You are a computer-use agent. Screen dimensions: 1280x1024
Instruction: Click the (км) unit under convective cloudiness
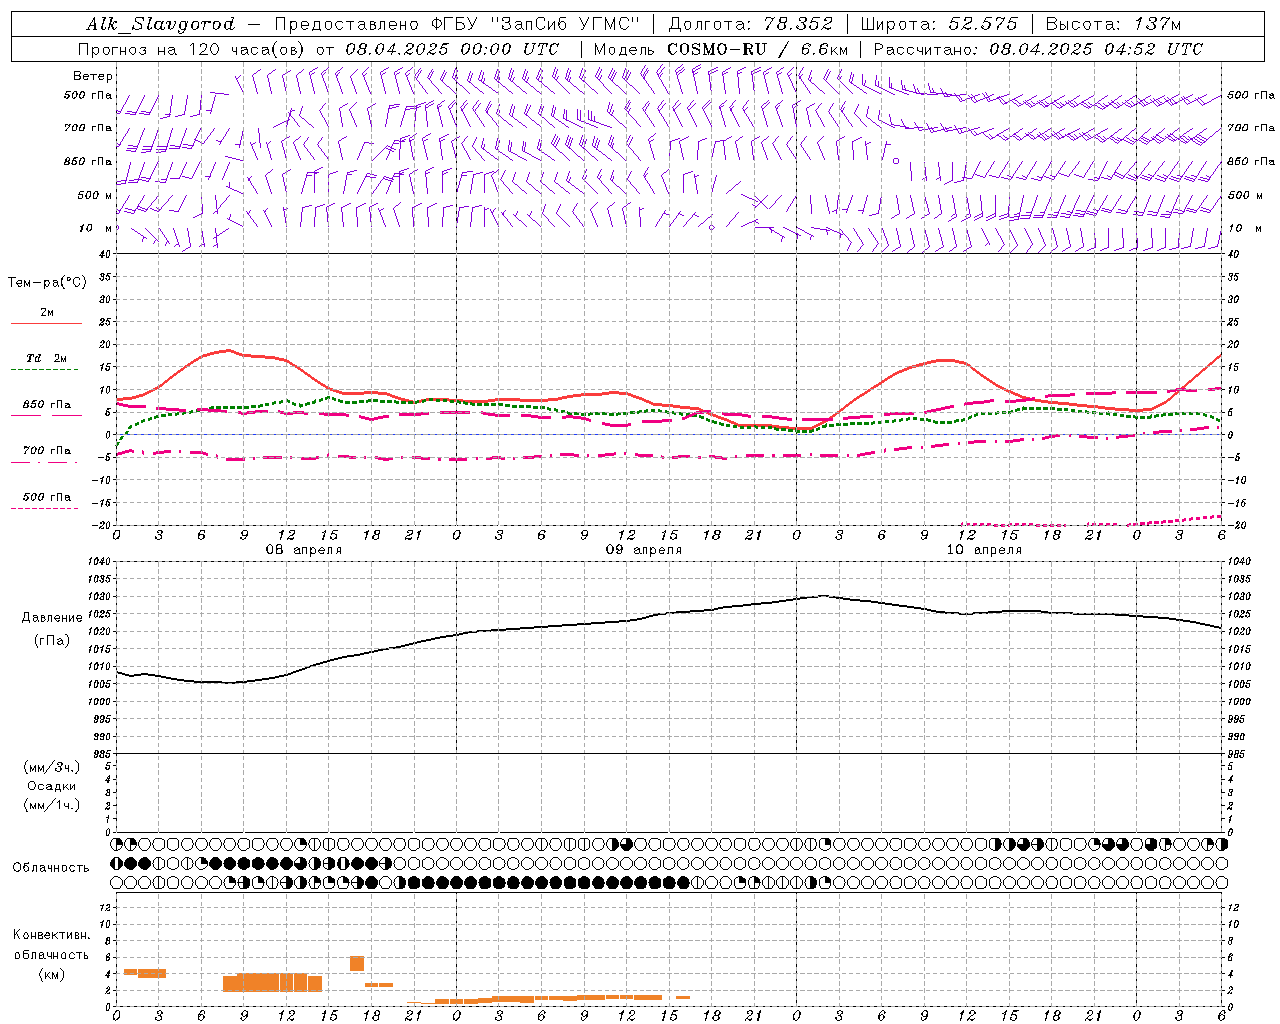click(51, 973)
